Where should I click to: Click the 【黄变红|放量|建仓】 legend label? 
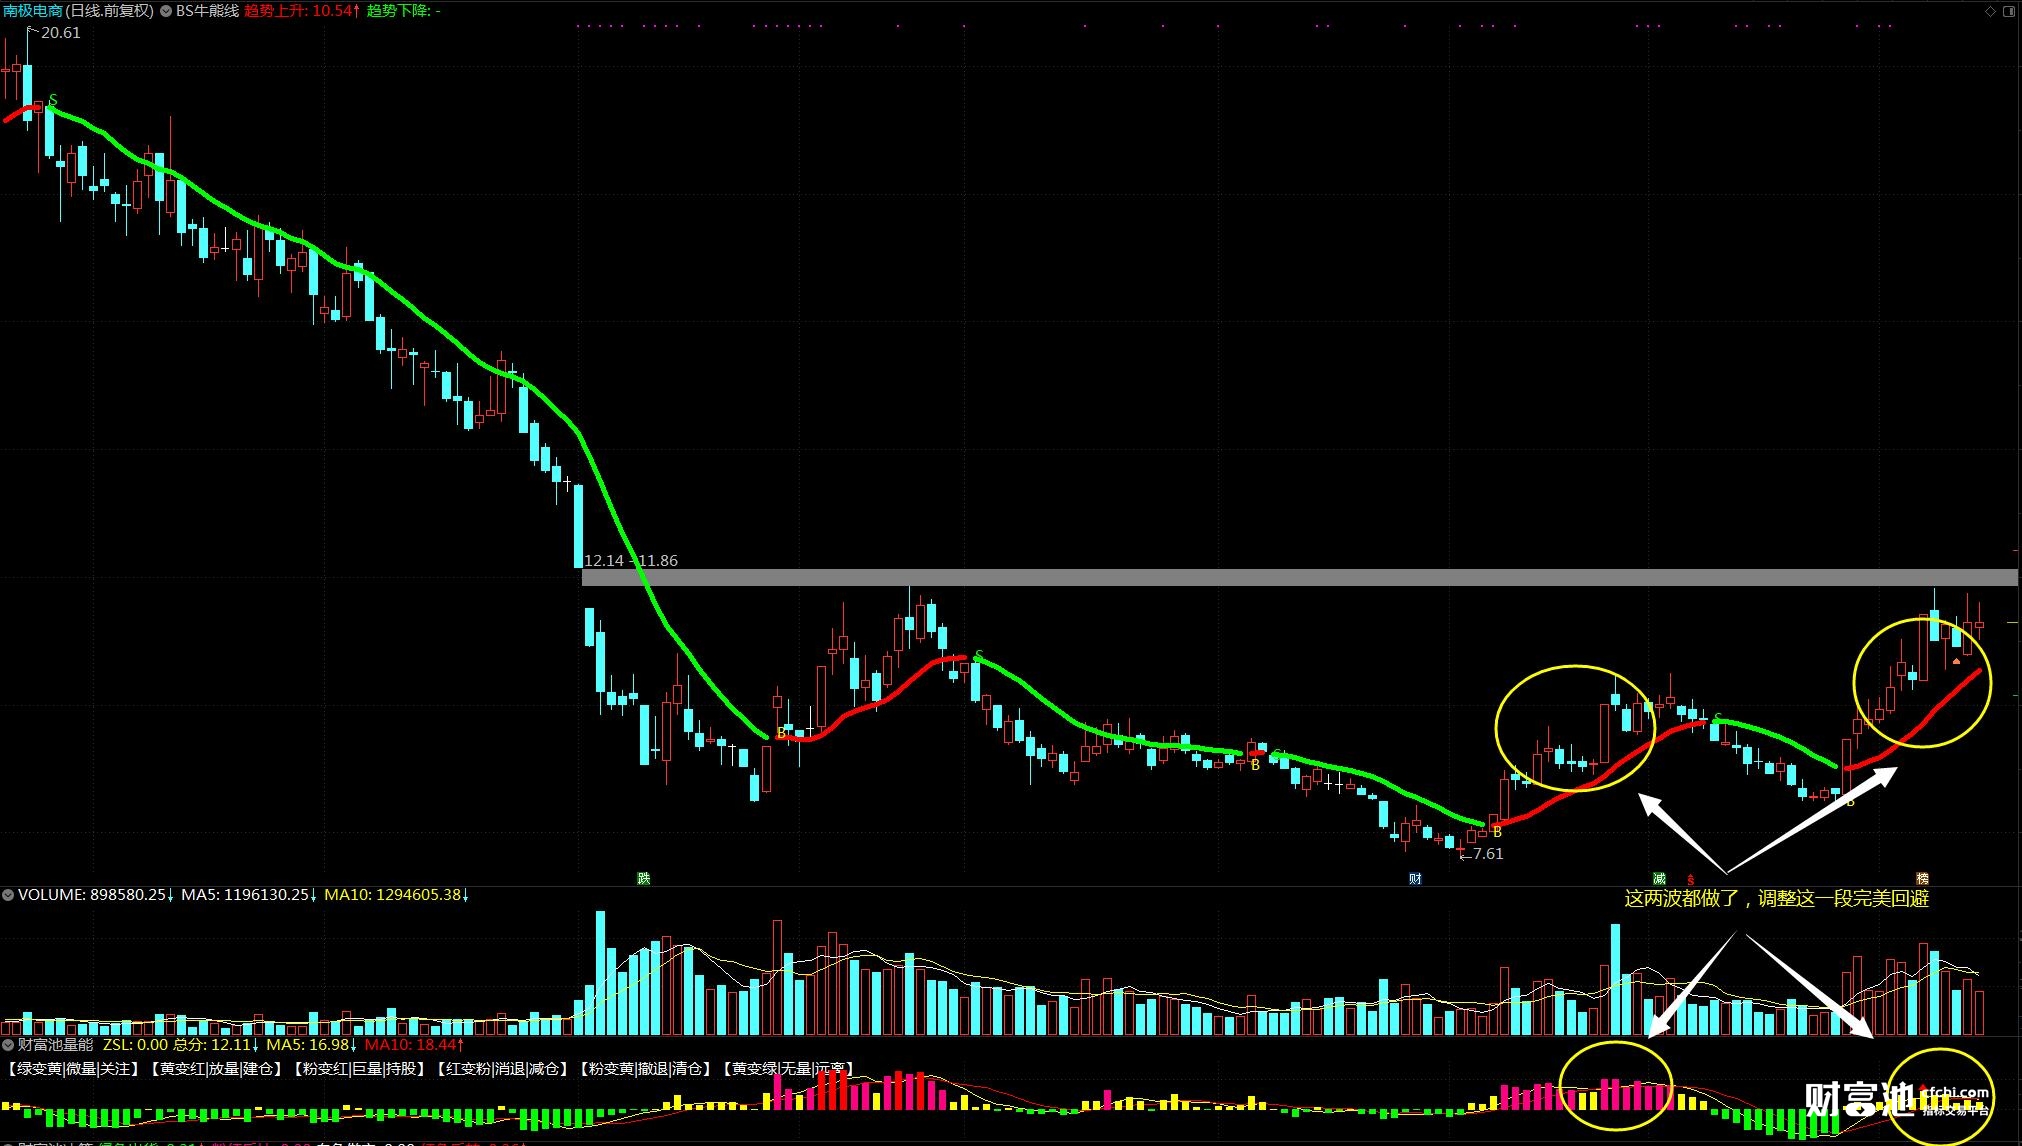tap(217, 1069)
